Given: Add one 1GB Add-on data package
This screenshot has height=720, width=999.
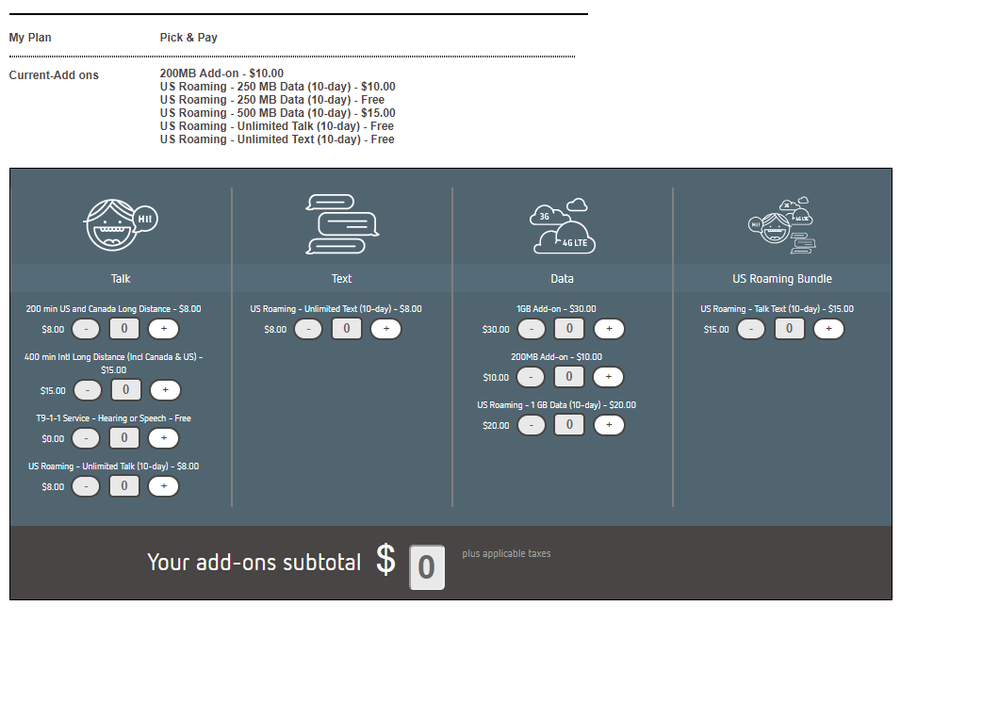Looking at the screenshot, I should (x=608, y=329).
